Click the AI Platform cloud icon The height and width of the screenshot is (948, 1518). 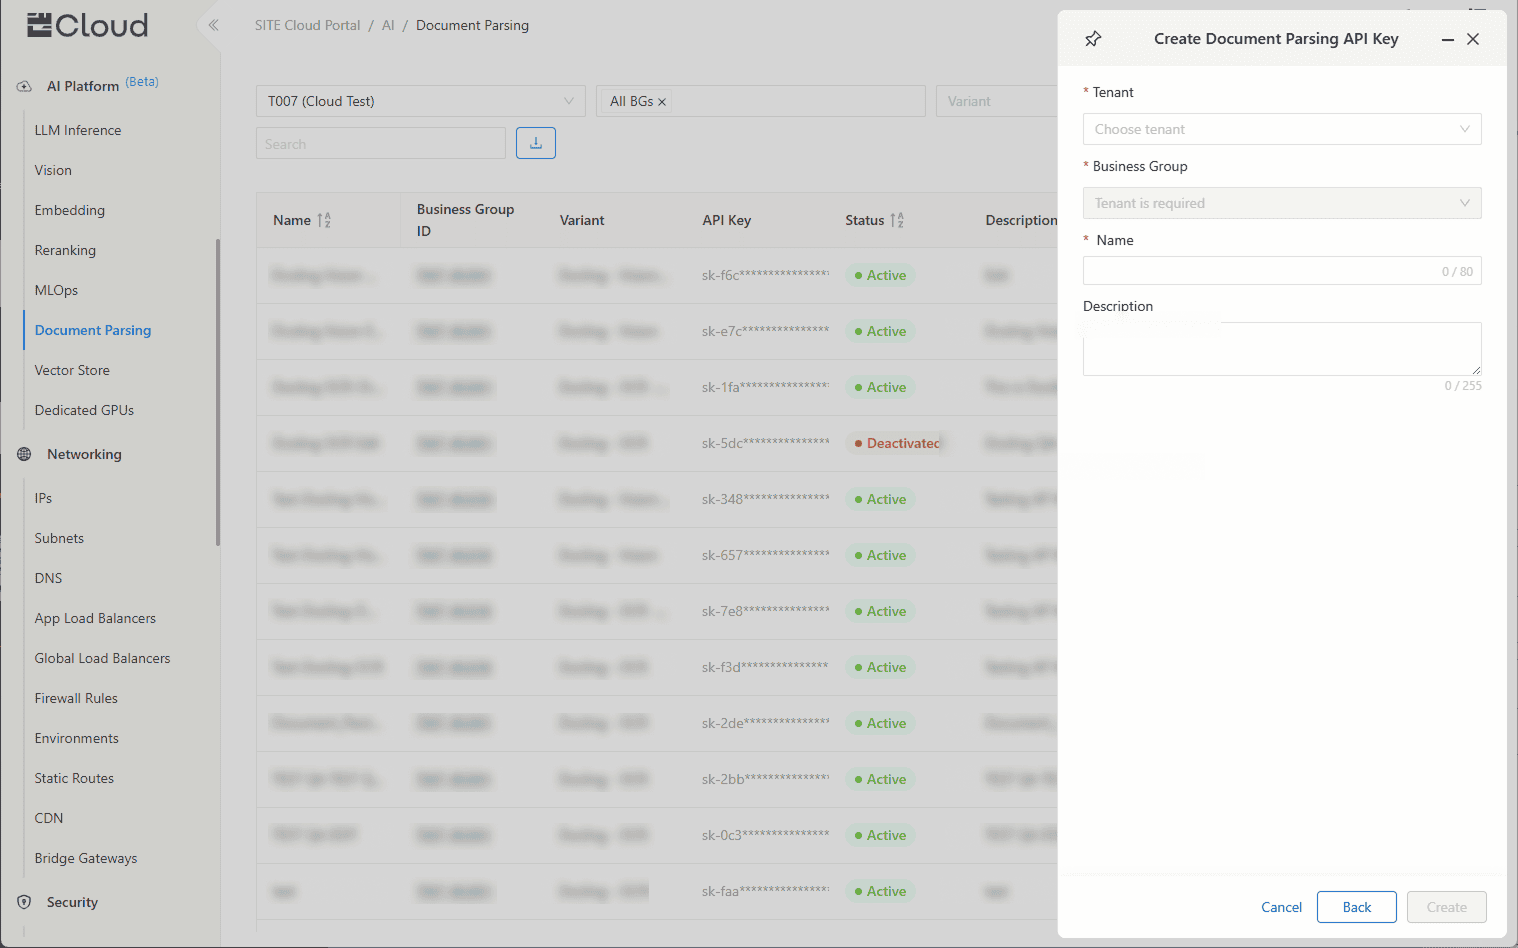tap(24, 86)
